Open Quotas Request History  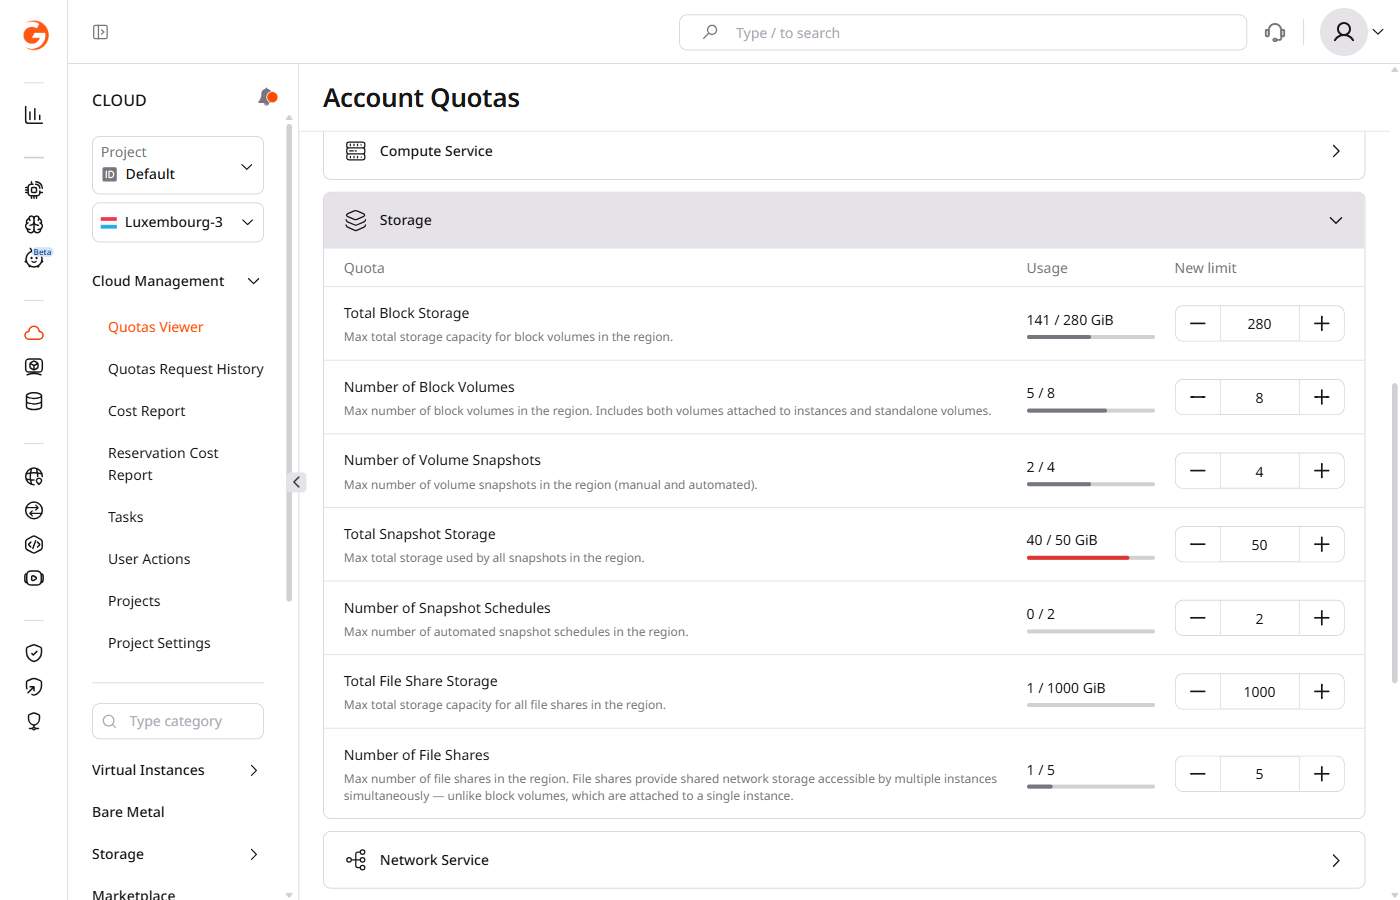186,369
